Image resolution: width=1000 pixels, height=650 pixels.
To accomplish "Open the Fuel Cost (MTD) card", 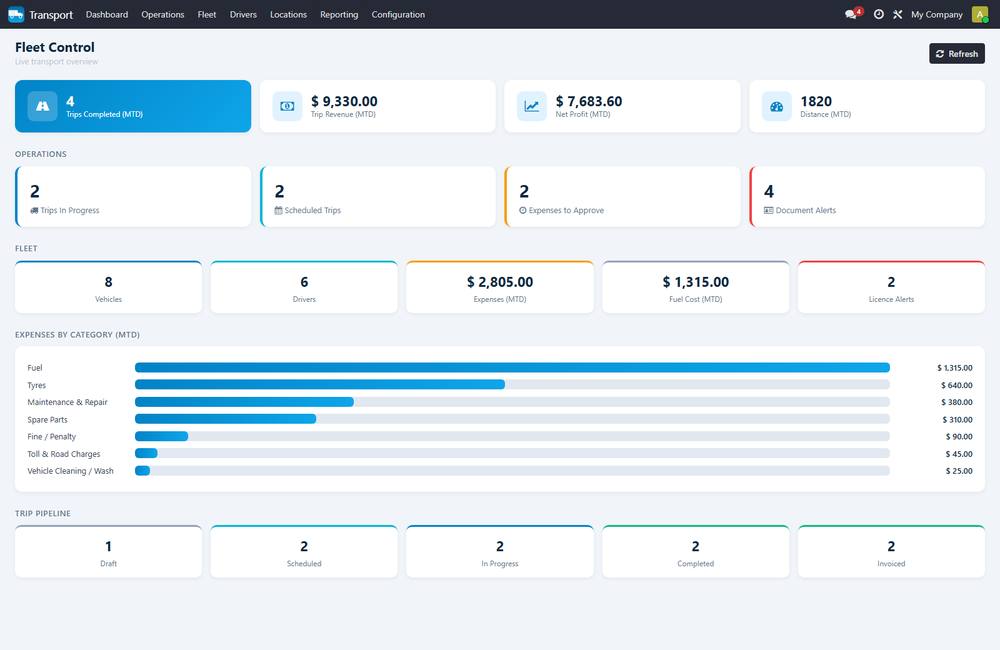I will [696, 287].
